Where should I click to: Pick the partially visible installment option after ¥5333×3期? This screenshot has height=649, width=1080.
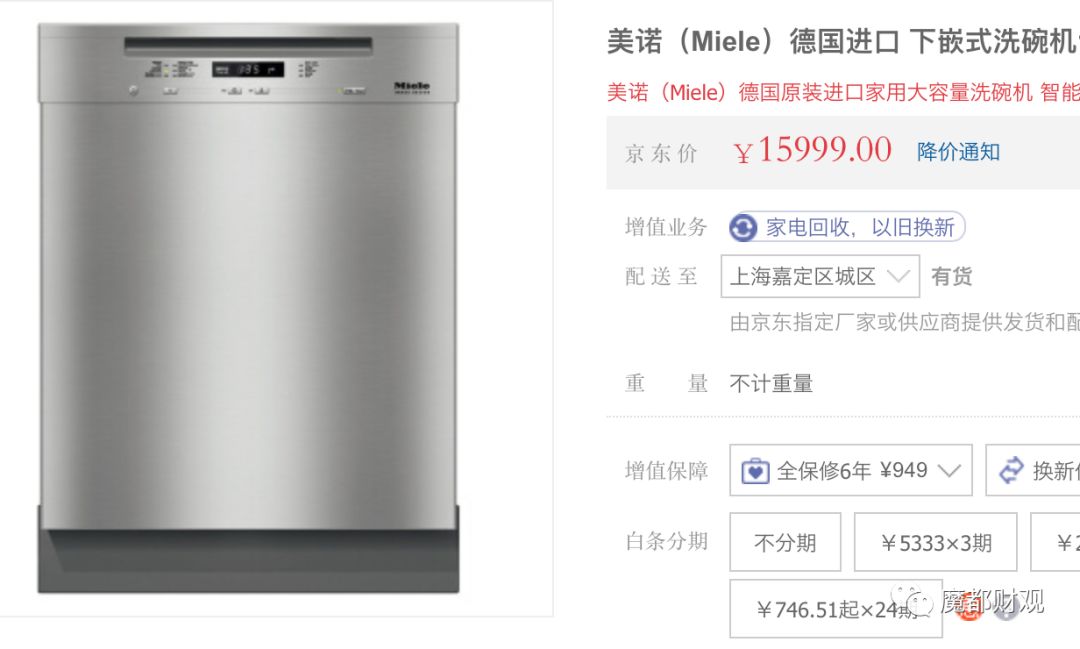1057,543
